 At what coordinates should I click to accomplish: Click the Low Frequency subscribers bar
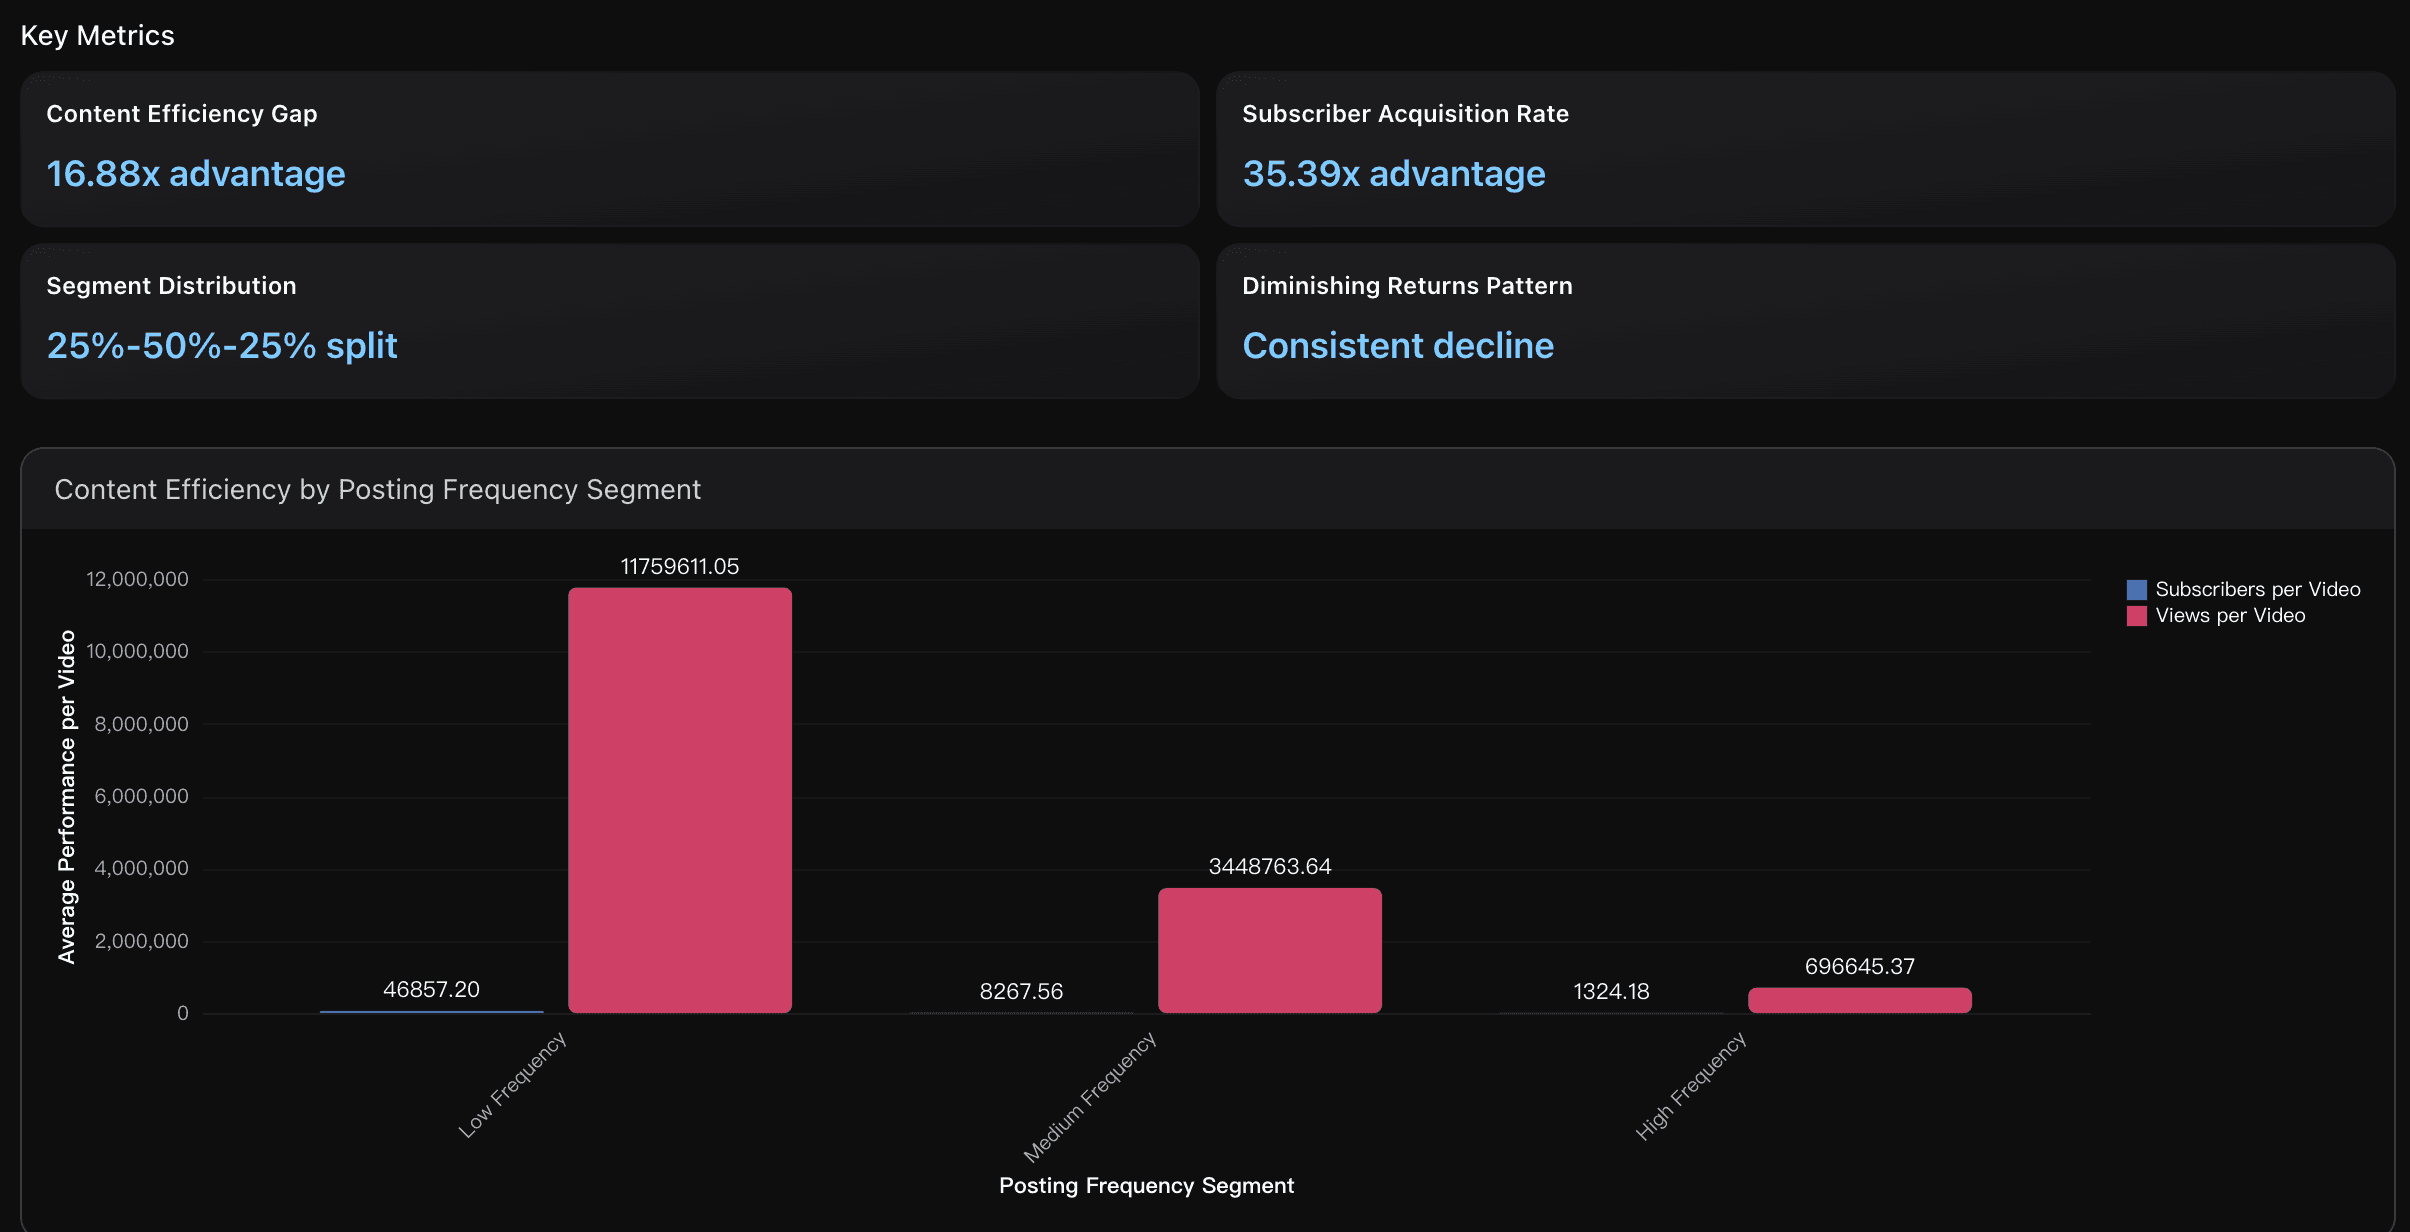(430, 1010)
